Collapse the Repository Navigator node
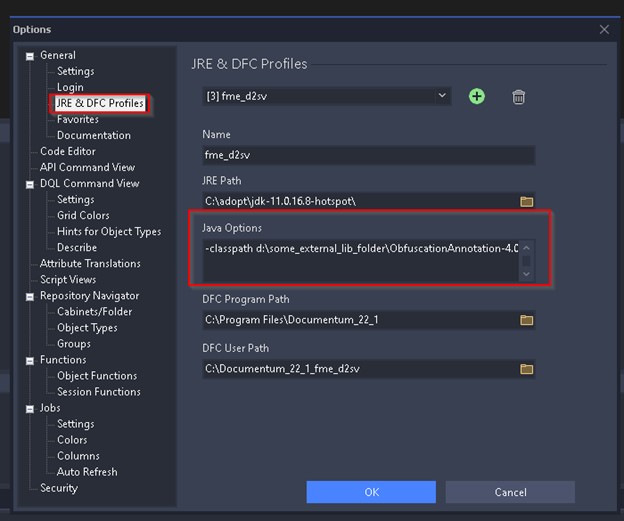The width and height of the screenshot is (624, 521). tap(30, 296)
